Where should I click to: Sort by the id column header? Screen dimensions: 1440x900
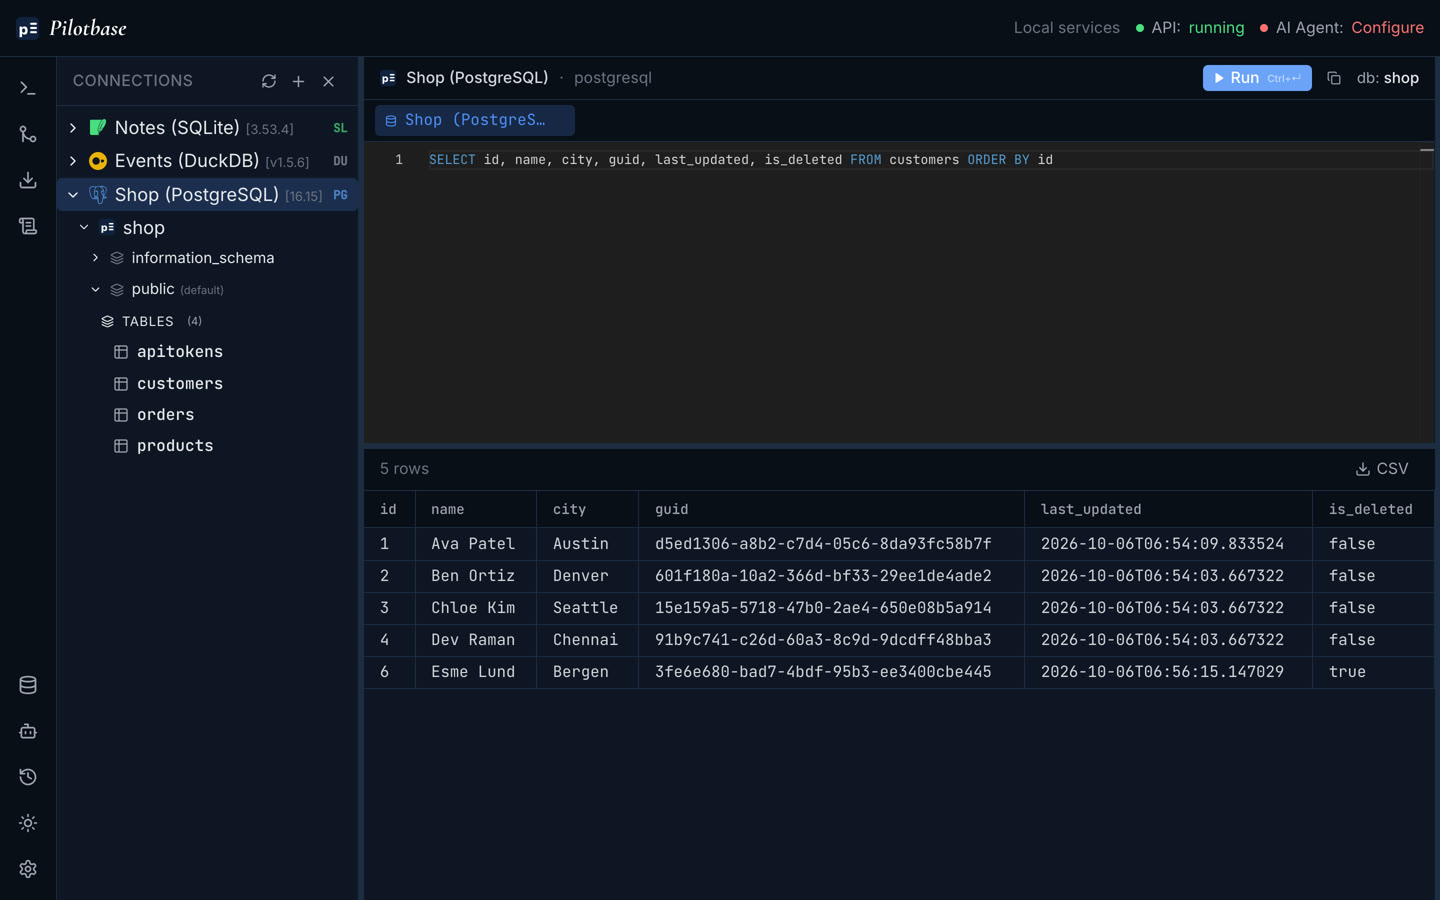click(388, 510)
